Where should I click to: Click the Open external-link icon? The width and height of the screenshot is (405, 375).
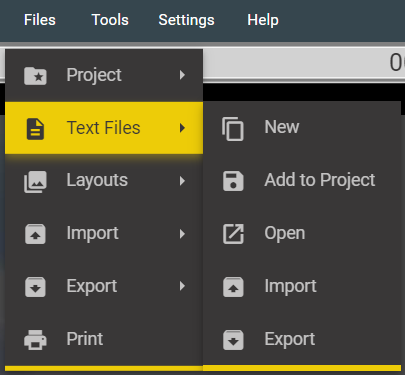coord(233,234)
